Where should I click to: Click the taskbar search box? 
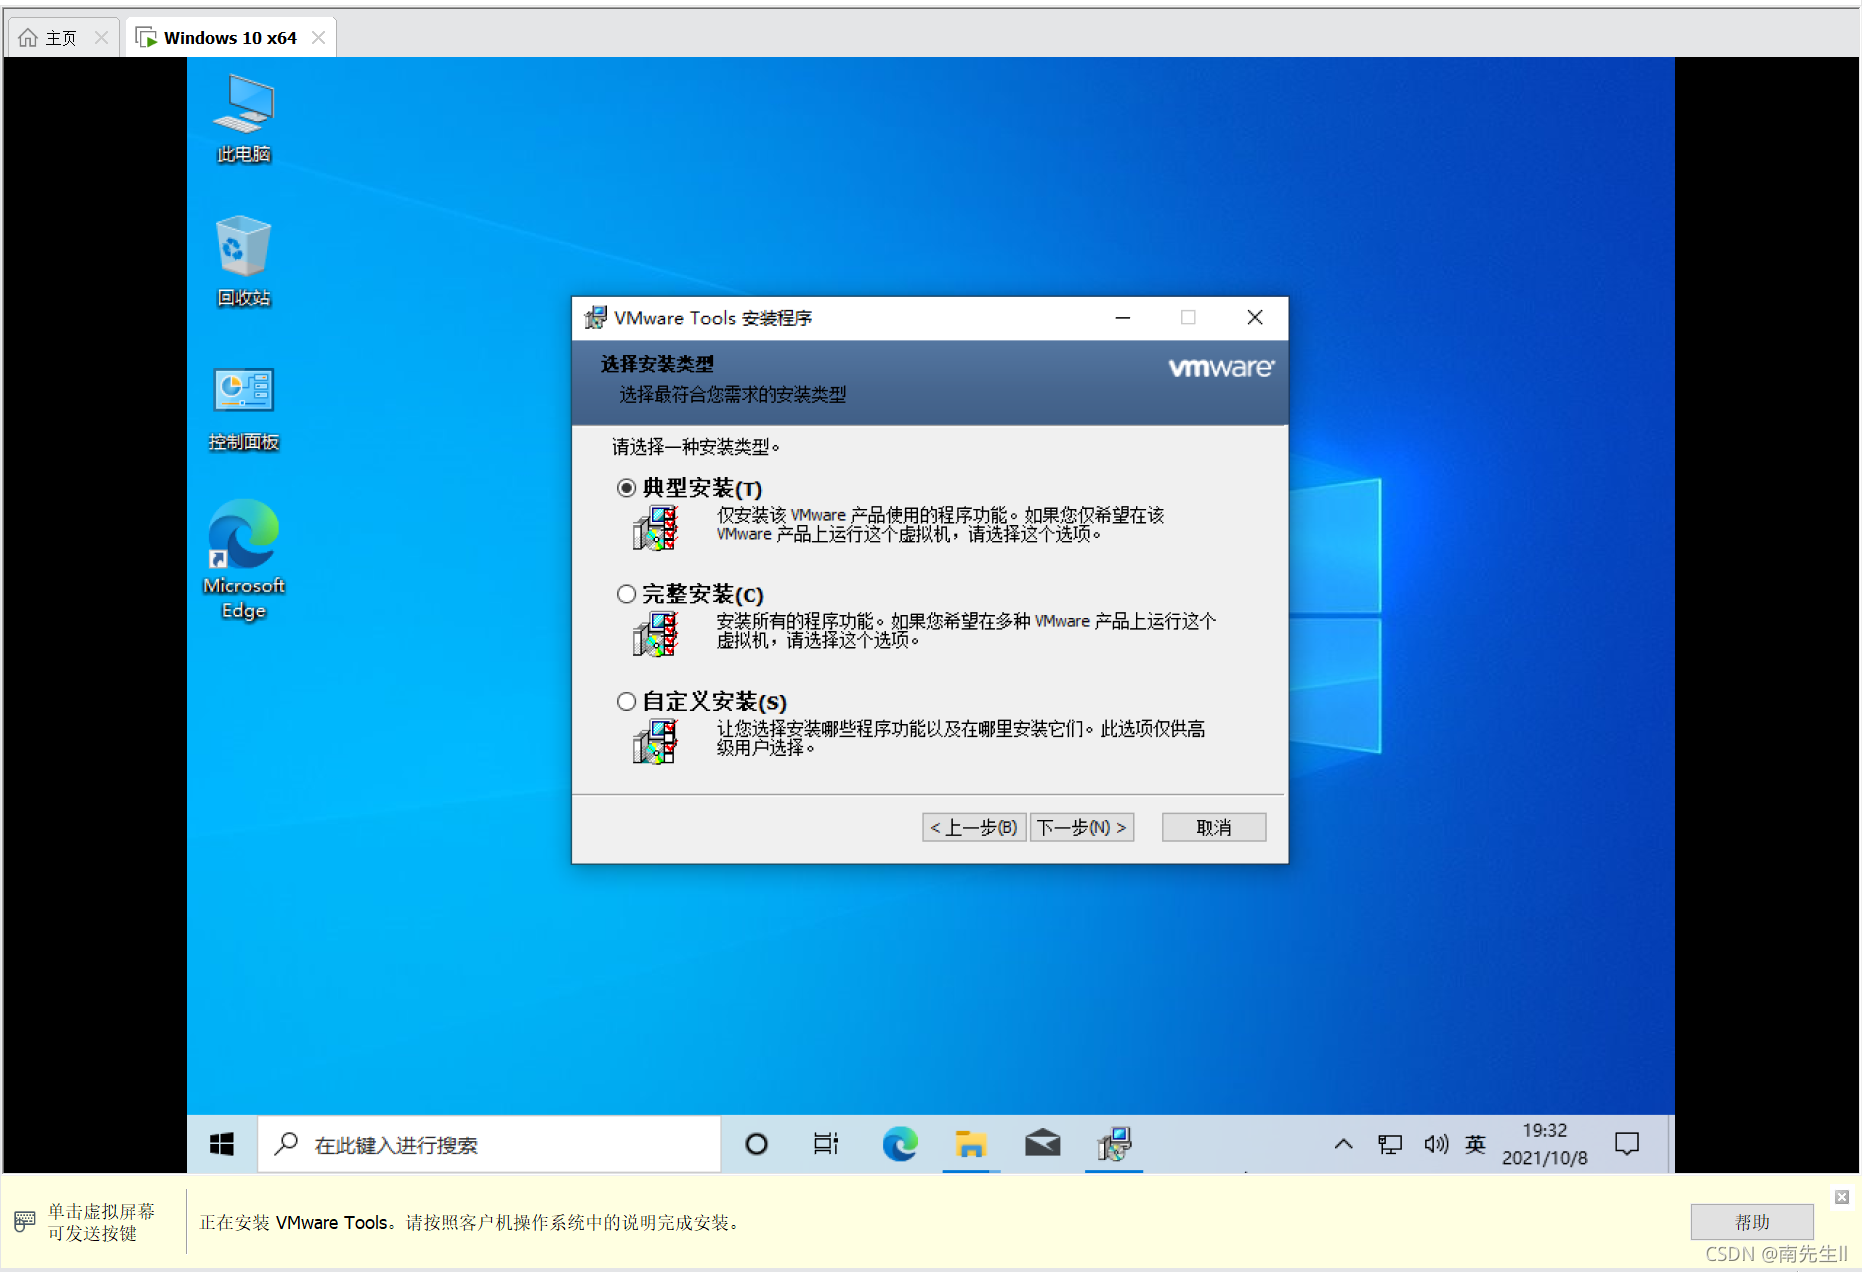[489, 1144]
